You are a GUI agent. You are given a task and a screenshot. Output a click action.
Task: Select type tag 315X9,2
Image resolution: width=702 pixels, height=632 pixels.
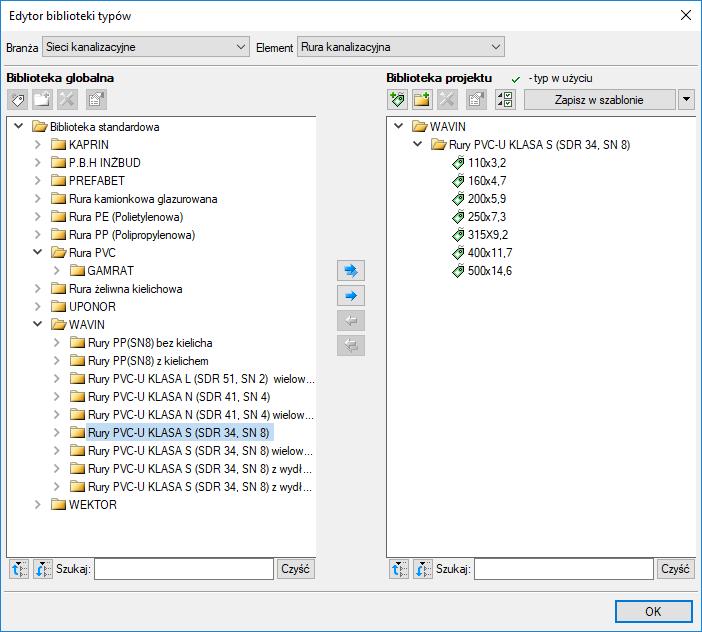(x=480, y=235)
